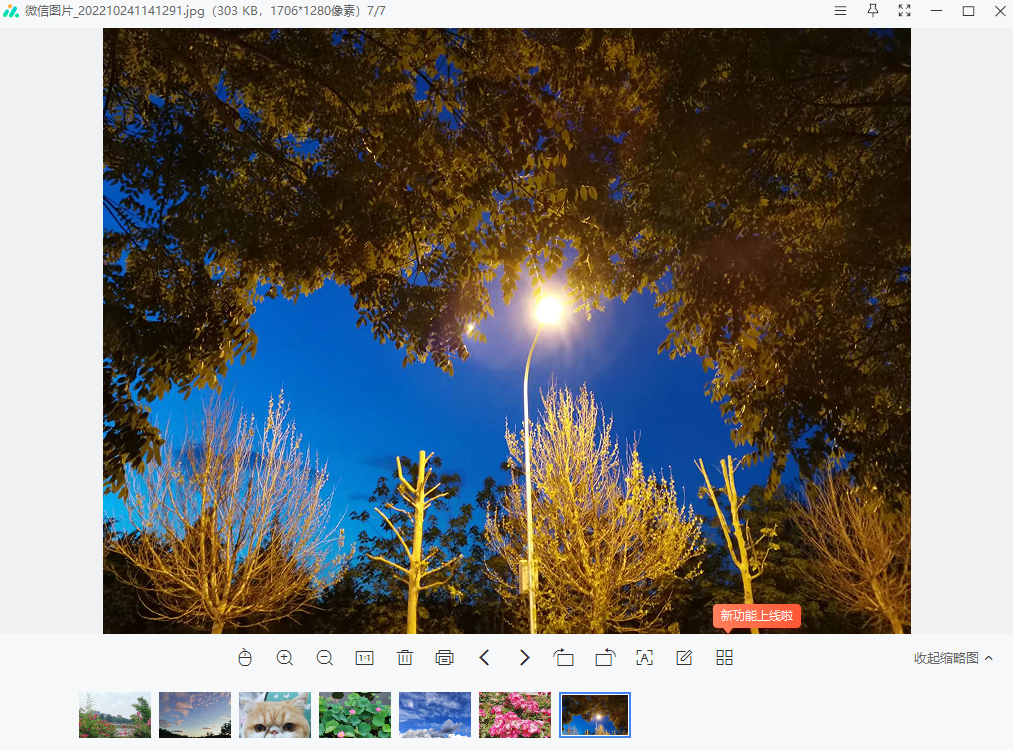This screenshot has height=750, width=1013.
Task: Toggle fullscreen viewing mode
Action: (x=904, y=11)
